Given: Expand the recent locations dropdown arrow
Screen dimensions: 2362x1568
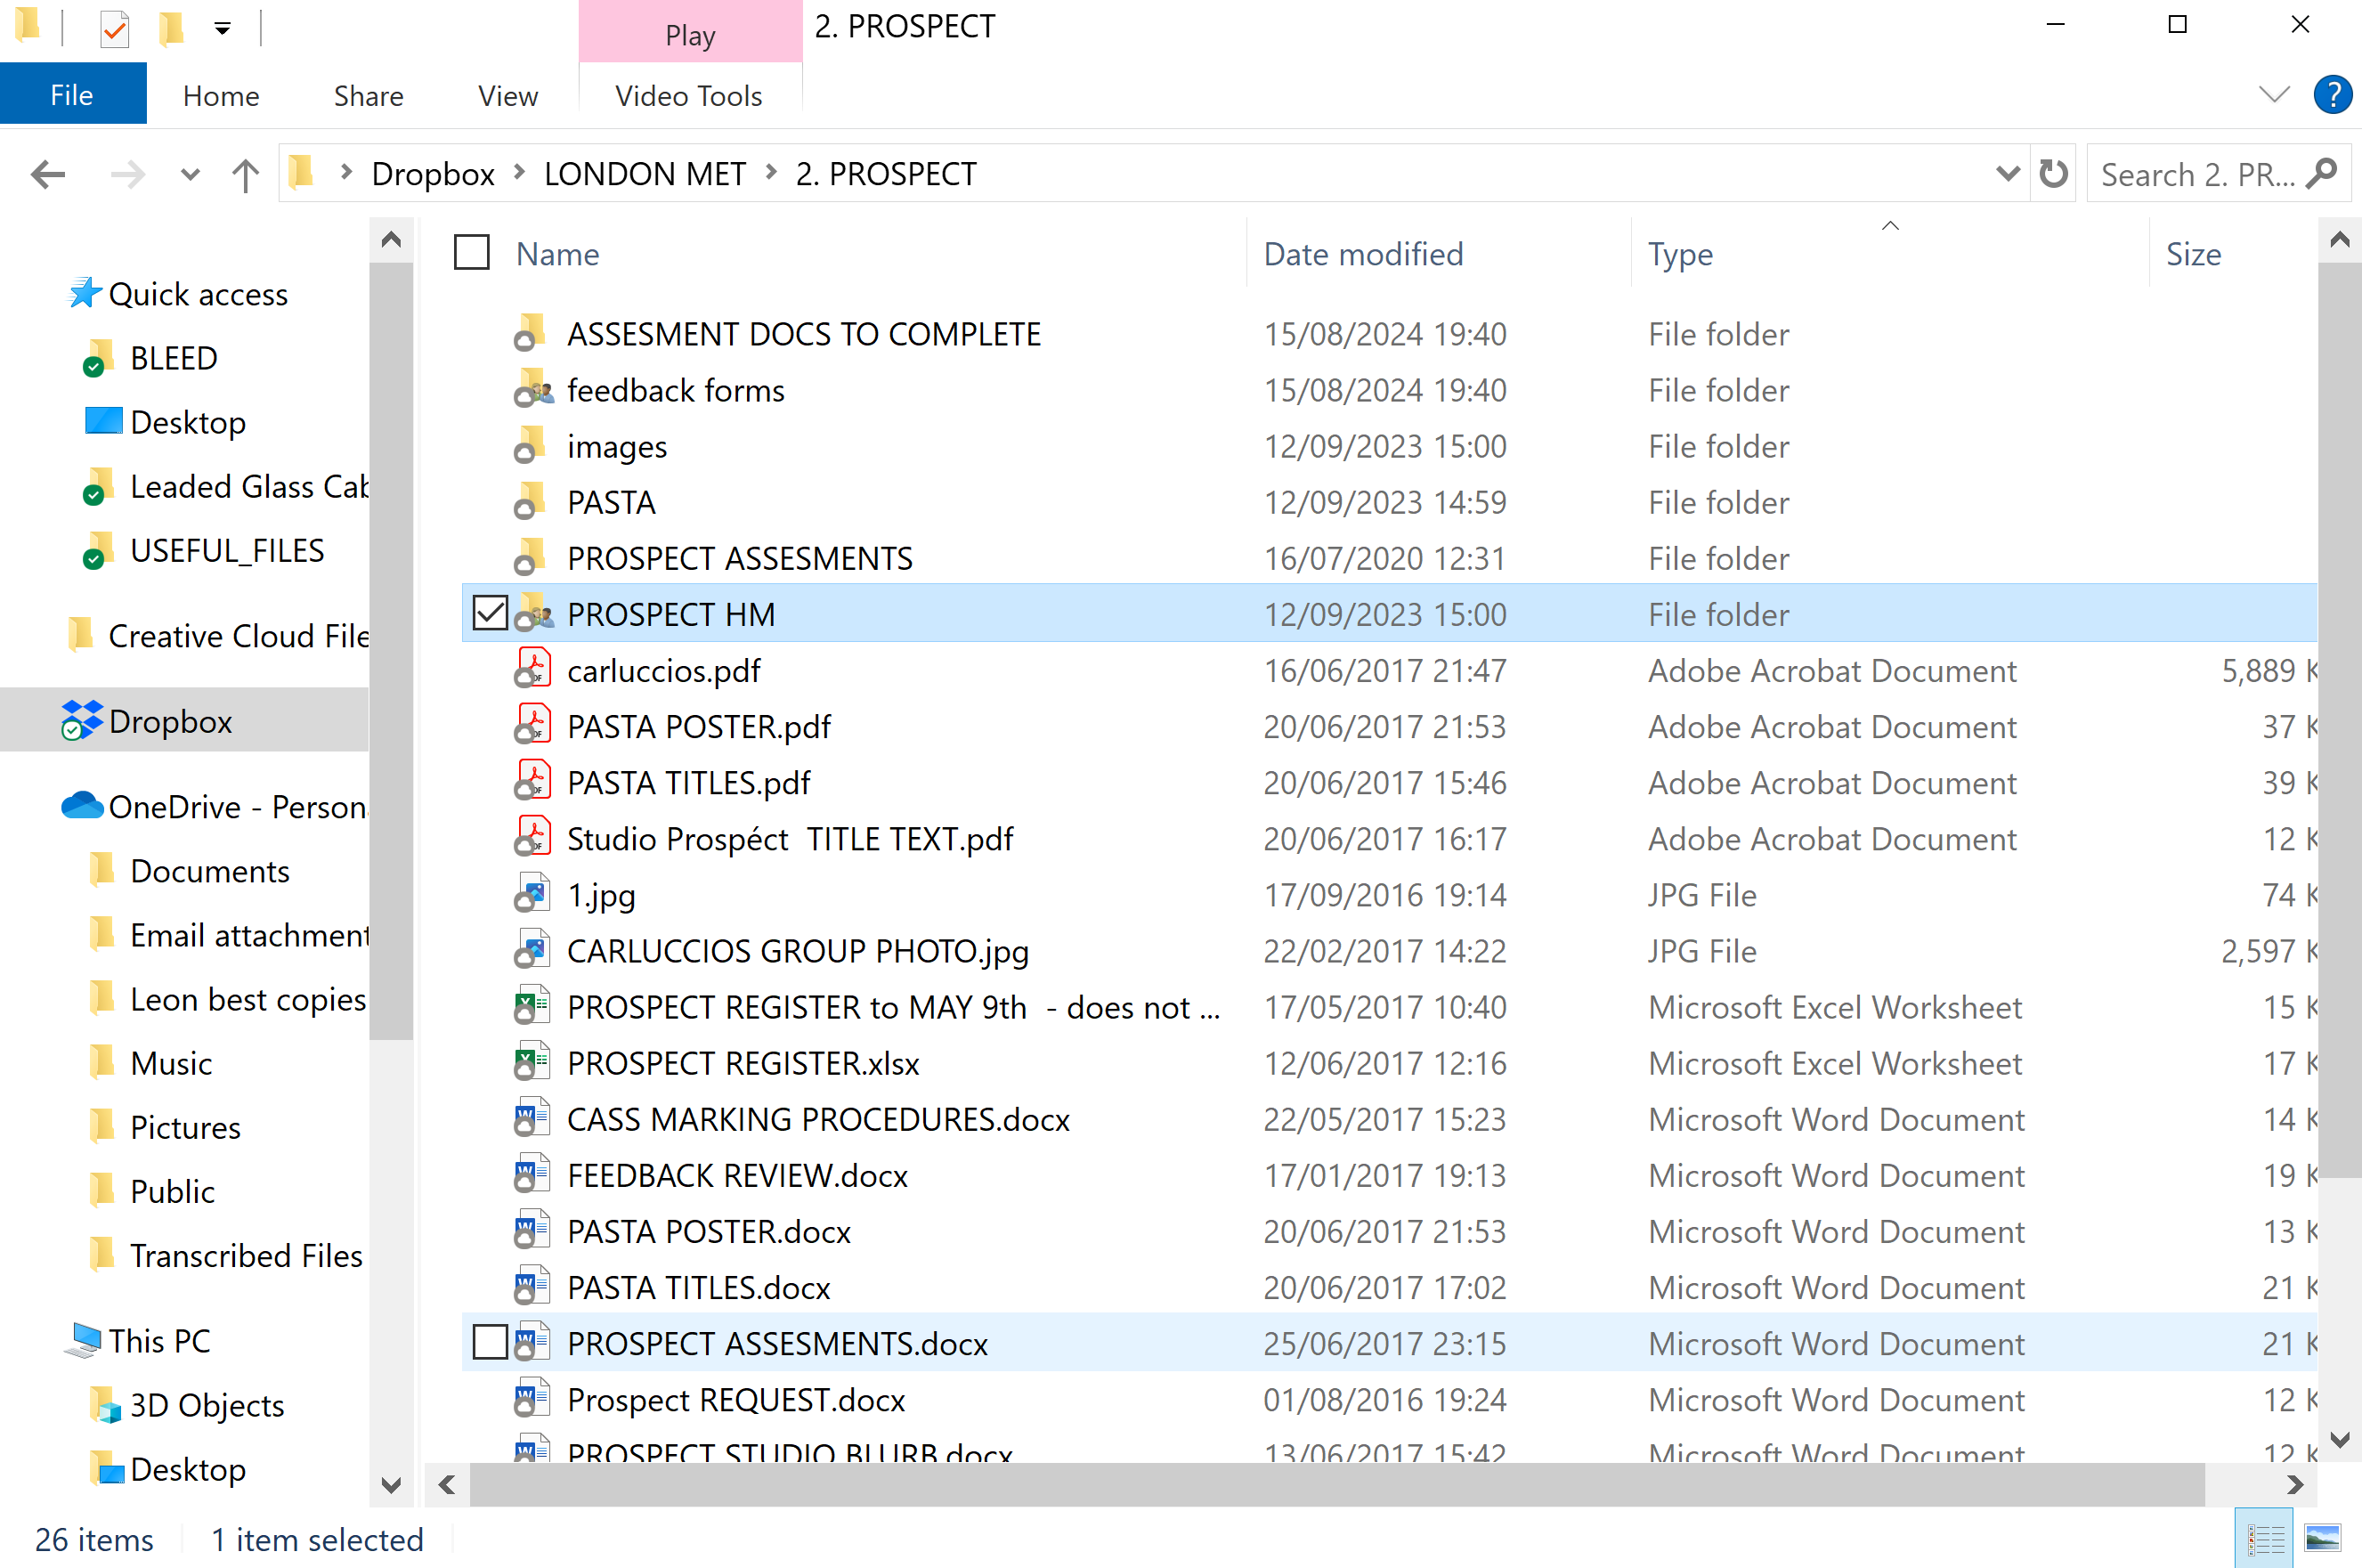Looking at the screenshot, I should click(x=190, y=175).
